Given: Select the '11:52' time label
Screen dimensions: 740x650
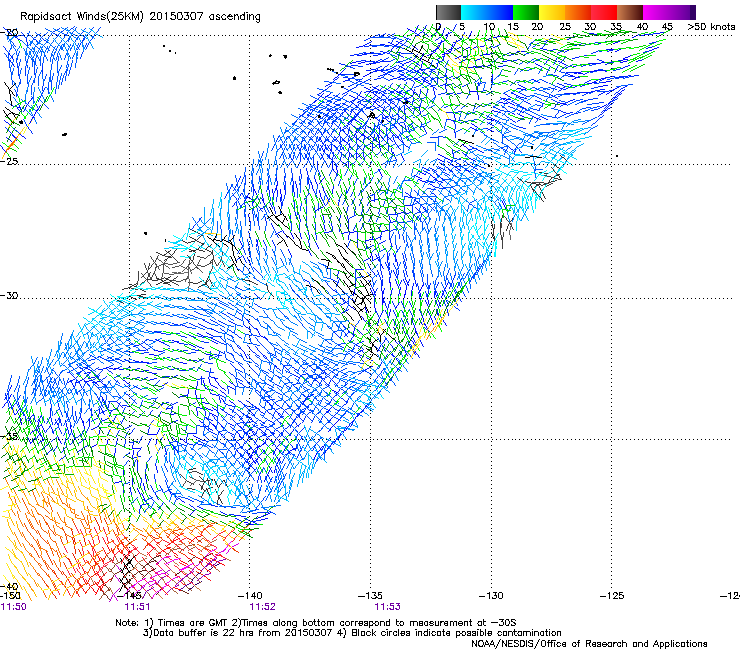Looking at the screenshot, I should click(262, 607).
